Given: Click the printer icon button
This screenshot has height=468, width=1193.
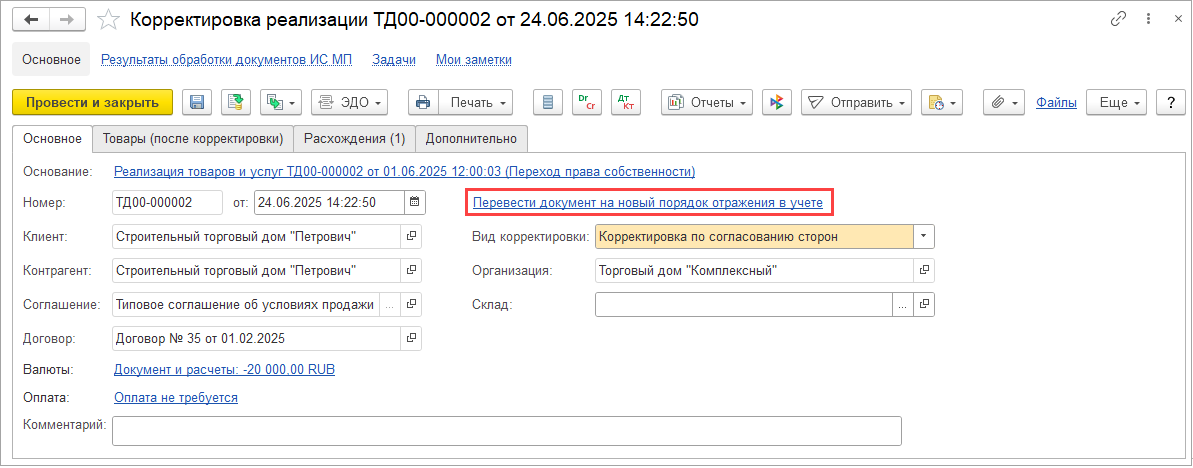Looking at the screenshot, I should 424,103.
